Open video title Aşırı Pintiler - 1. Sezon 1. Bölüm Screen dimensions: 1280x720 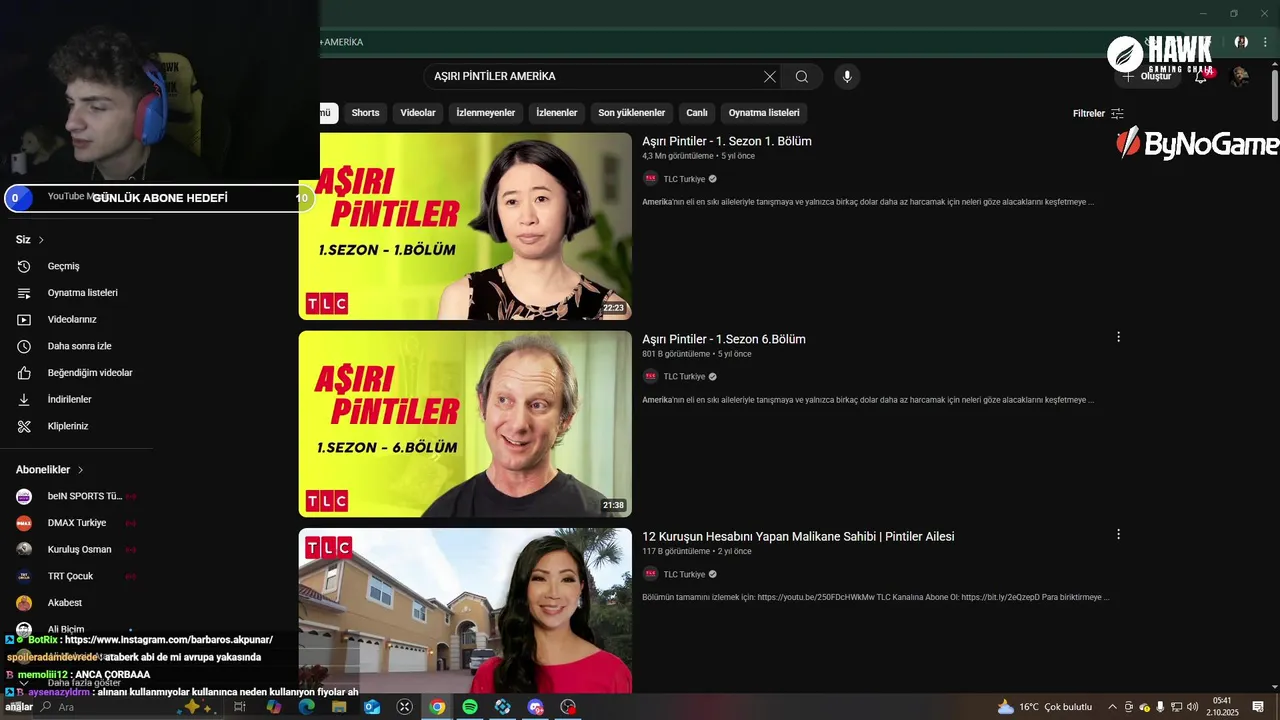click(x=727, y=141)
